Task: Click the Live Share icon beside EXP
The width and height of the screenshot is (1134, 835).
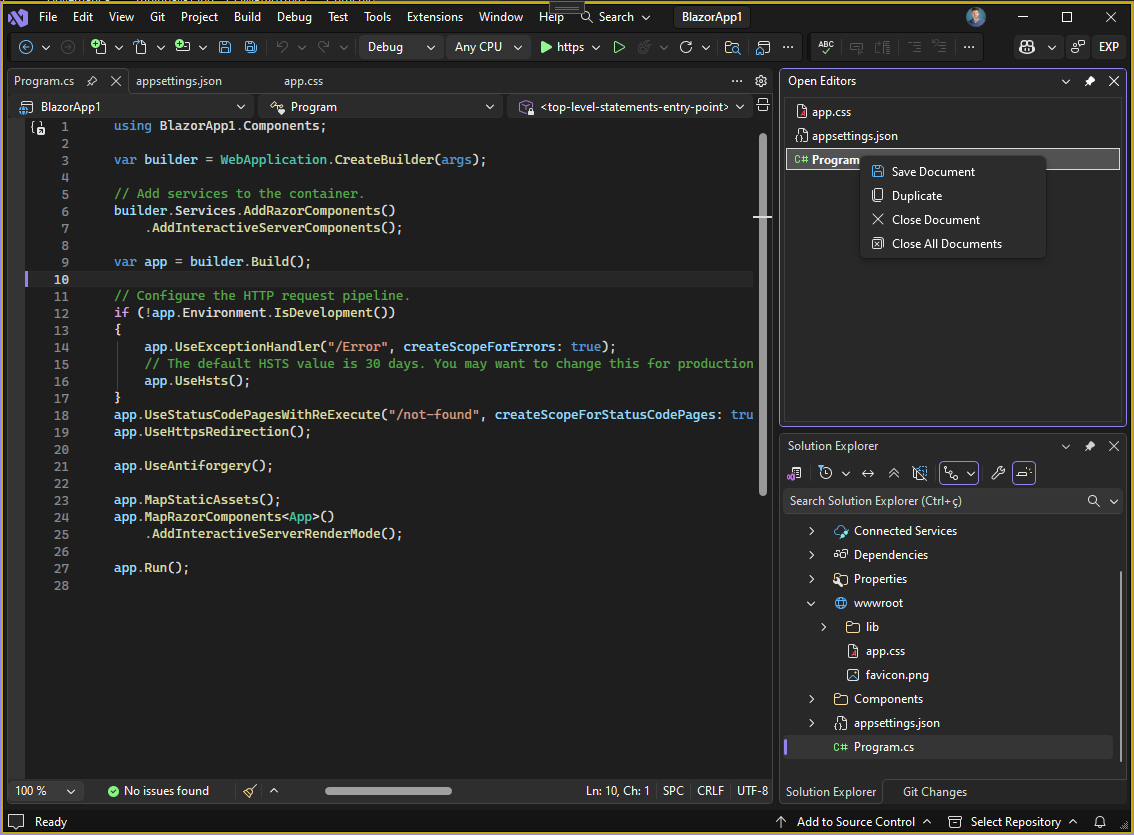Action: click(1078, 47)
